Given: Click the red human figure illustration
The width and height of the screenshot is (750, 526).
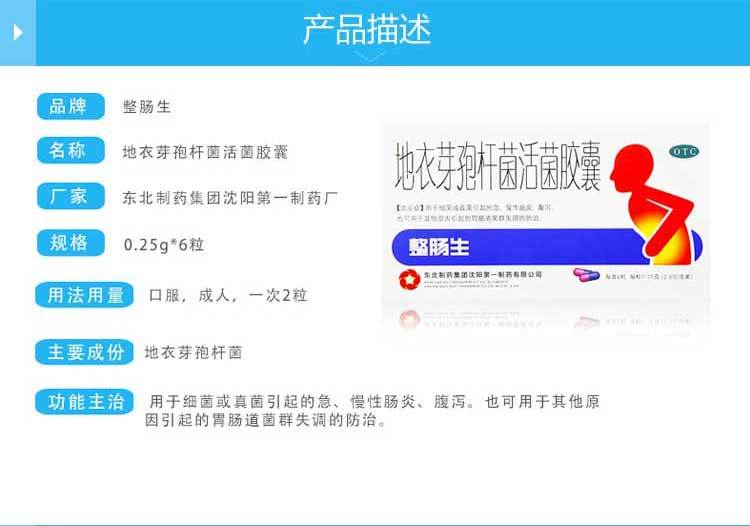Looking at the screenshot, I should click(x=651, y=203).
